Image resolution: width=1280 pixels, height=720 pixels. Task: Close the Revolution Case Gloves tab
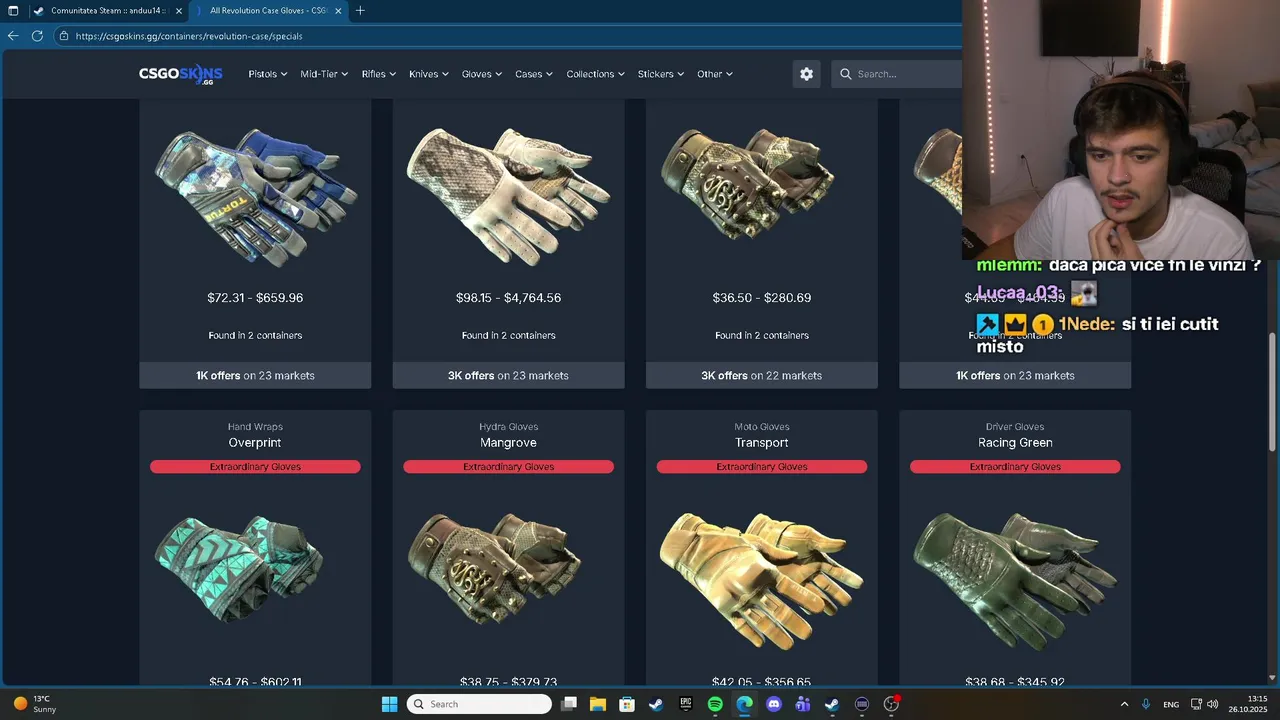pyautogui.click(x=339, y=11)
